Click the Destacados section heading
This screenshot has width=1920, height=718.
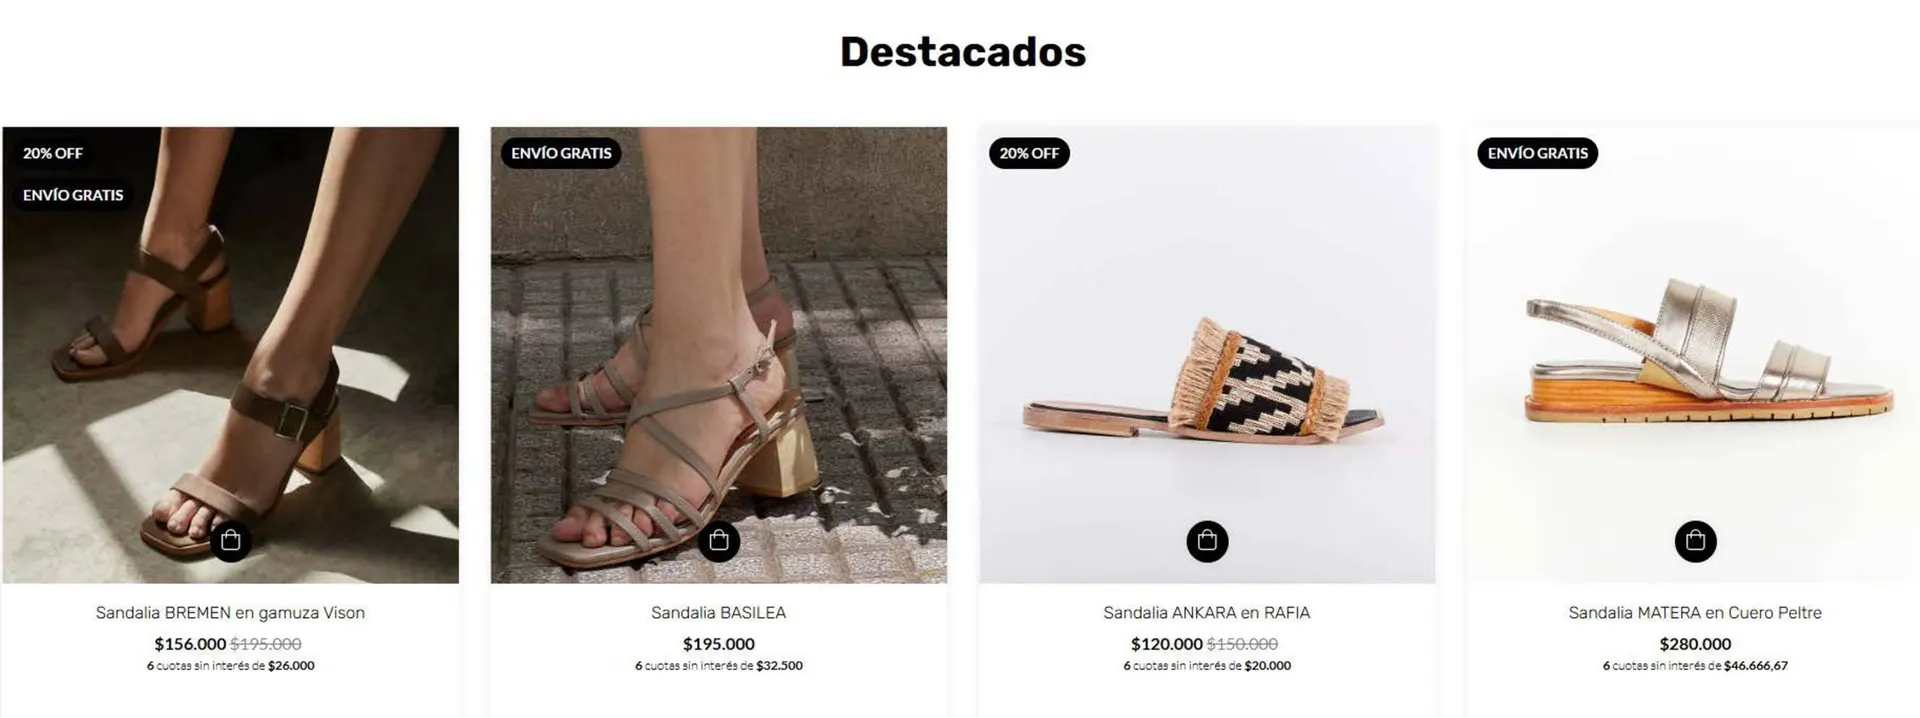coord(962,52)
